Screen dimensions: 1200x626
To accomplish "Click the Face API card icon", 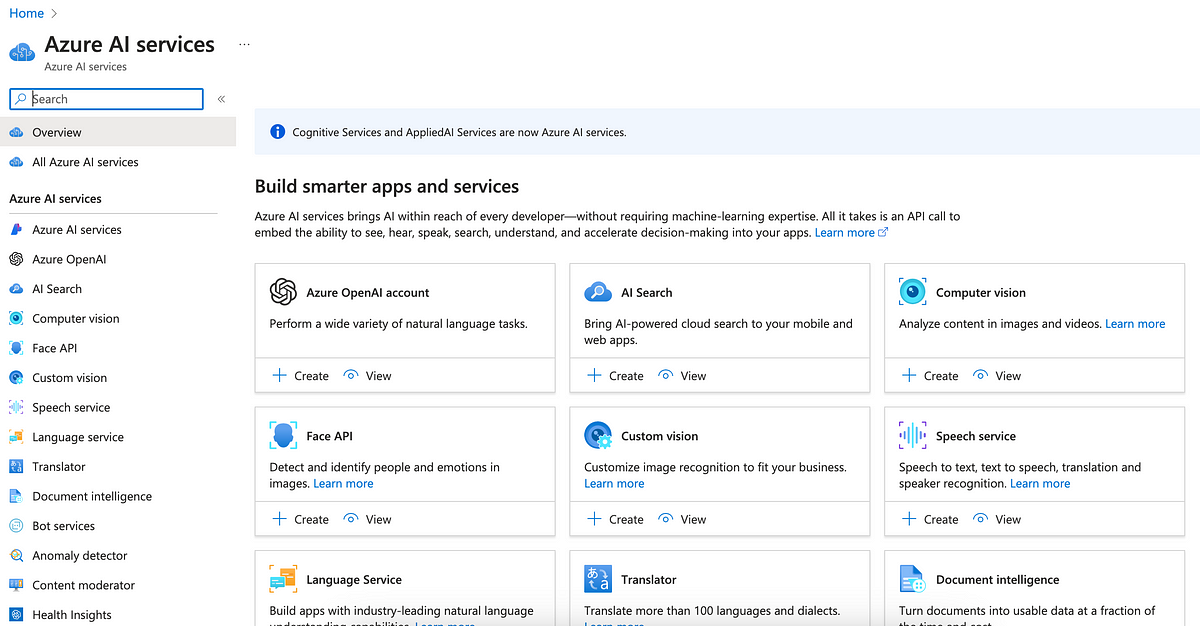I will coord(284,435).
